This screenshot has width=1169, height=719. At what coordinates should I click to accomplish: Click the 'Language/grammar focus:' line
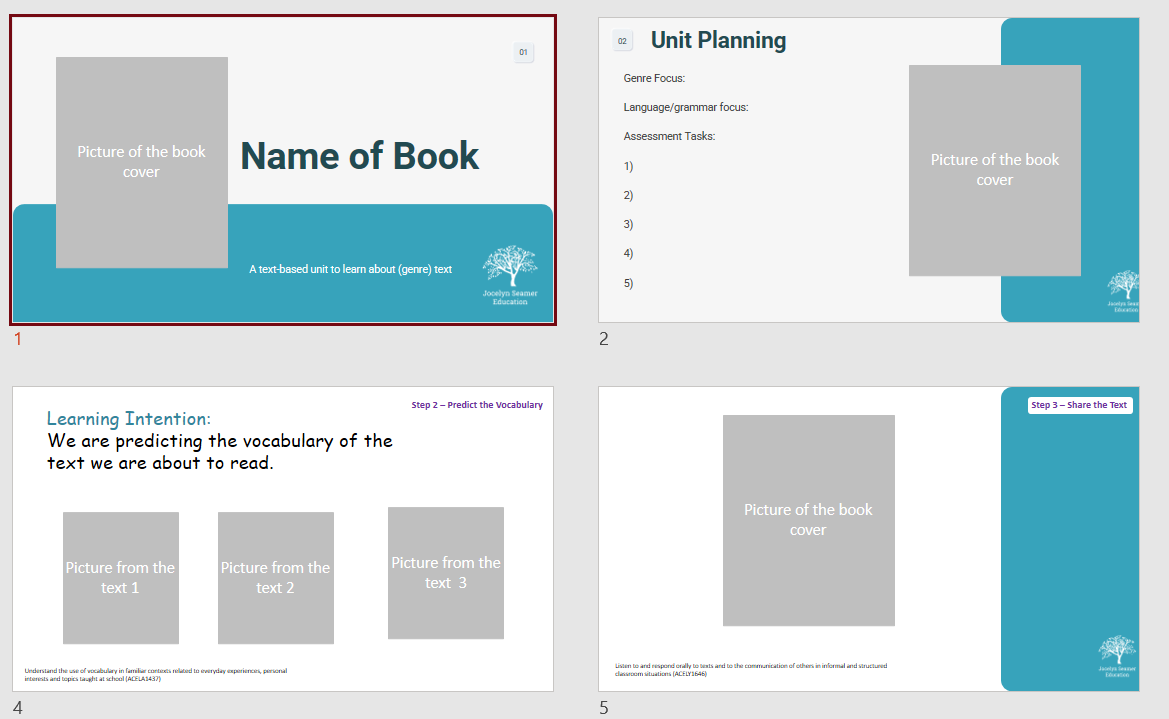(686, 107)
